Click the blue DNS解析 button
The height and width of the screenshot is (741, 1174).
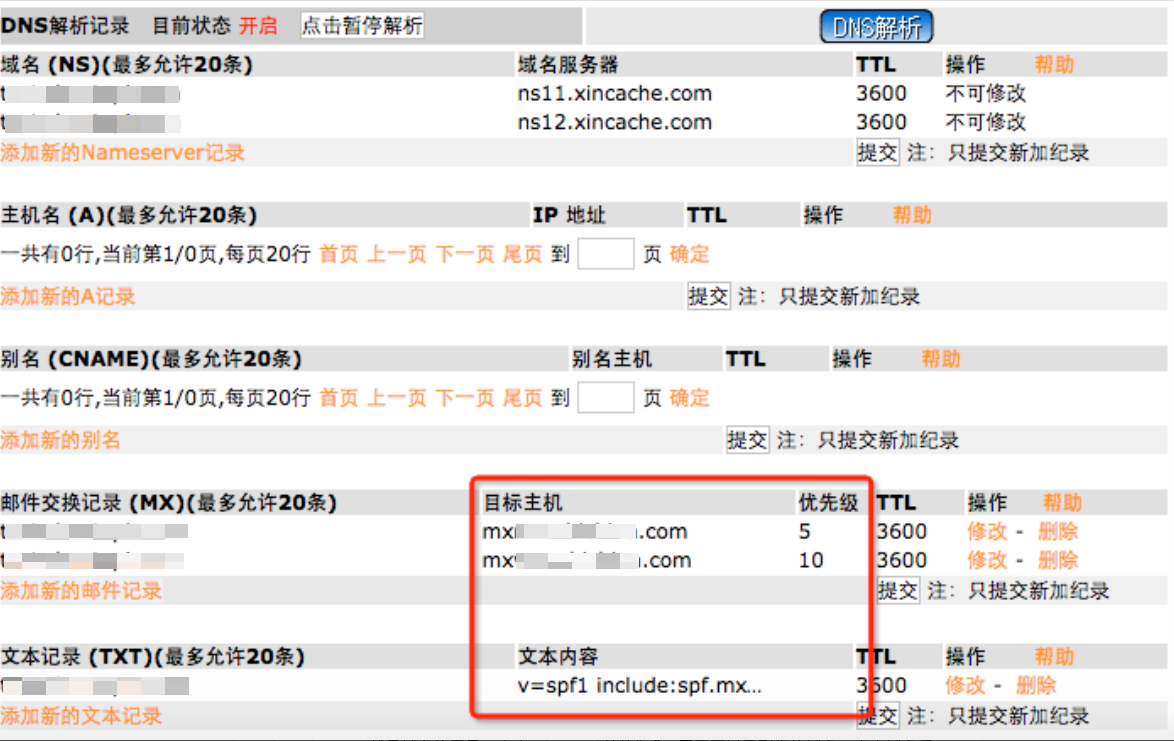point(876,28)
